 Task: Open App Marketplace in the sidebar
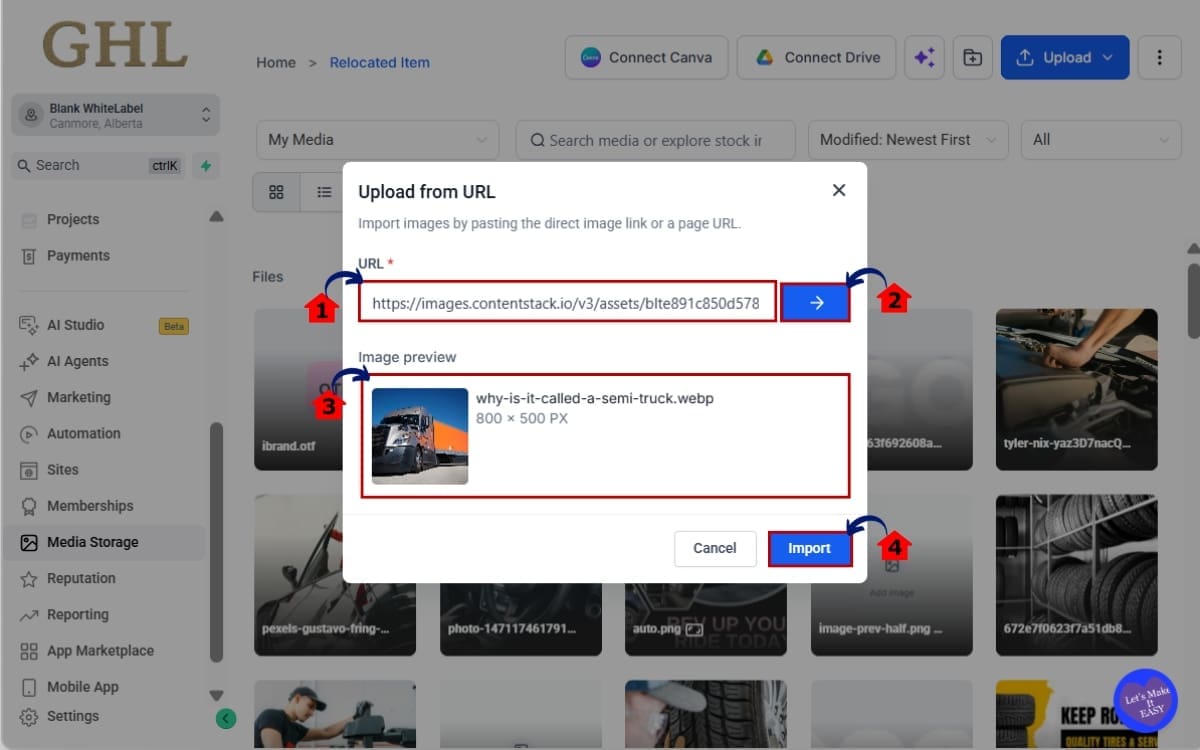pos(103,651)
